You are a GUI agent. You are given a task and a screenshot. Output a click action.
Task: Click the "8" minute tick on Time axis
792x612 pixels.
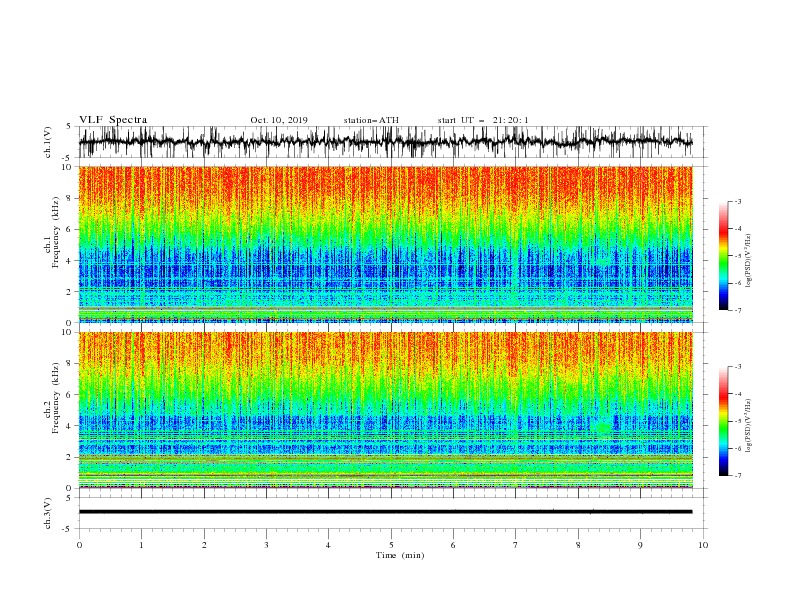(578, 545)
